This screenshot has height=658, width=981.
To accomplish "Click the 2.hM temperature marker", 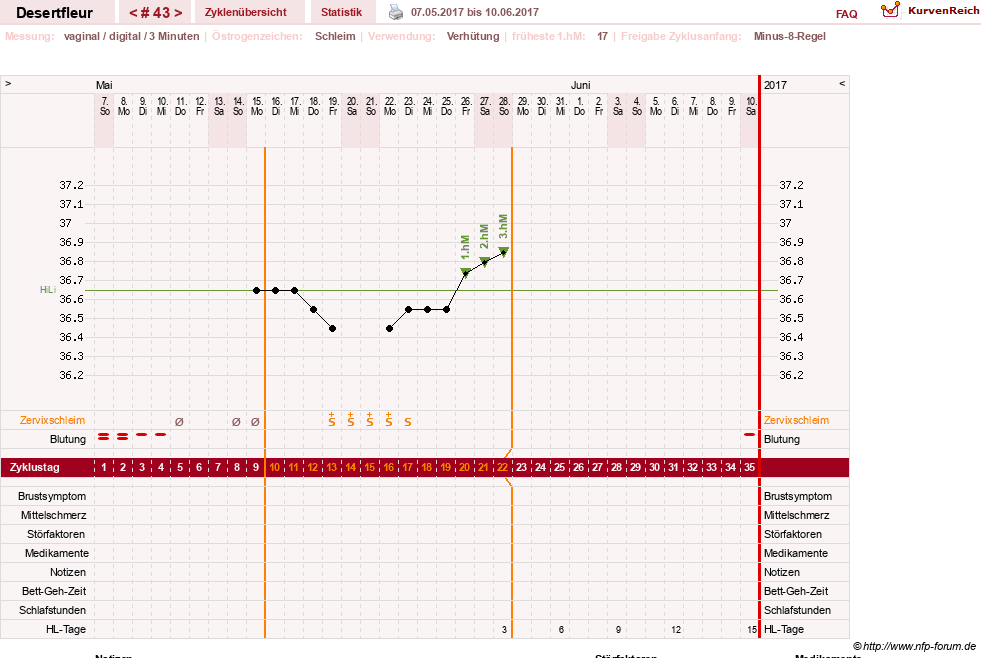I will coord(484,261).
